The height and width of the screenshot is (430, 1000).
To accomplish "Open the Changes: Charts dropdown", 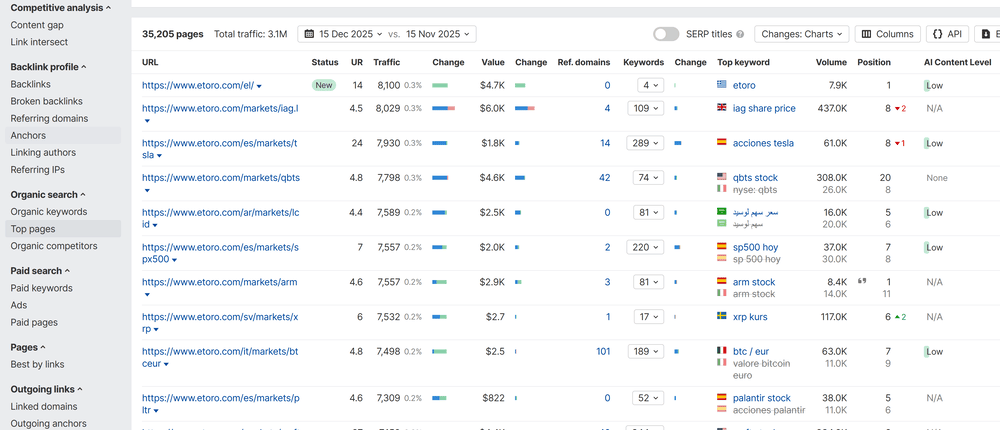I will coord(802,34).
